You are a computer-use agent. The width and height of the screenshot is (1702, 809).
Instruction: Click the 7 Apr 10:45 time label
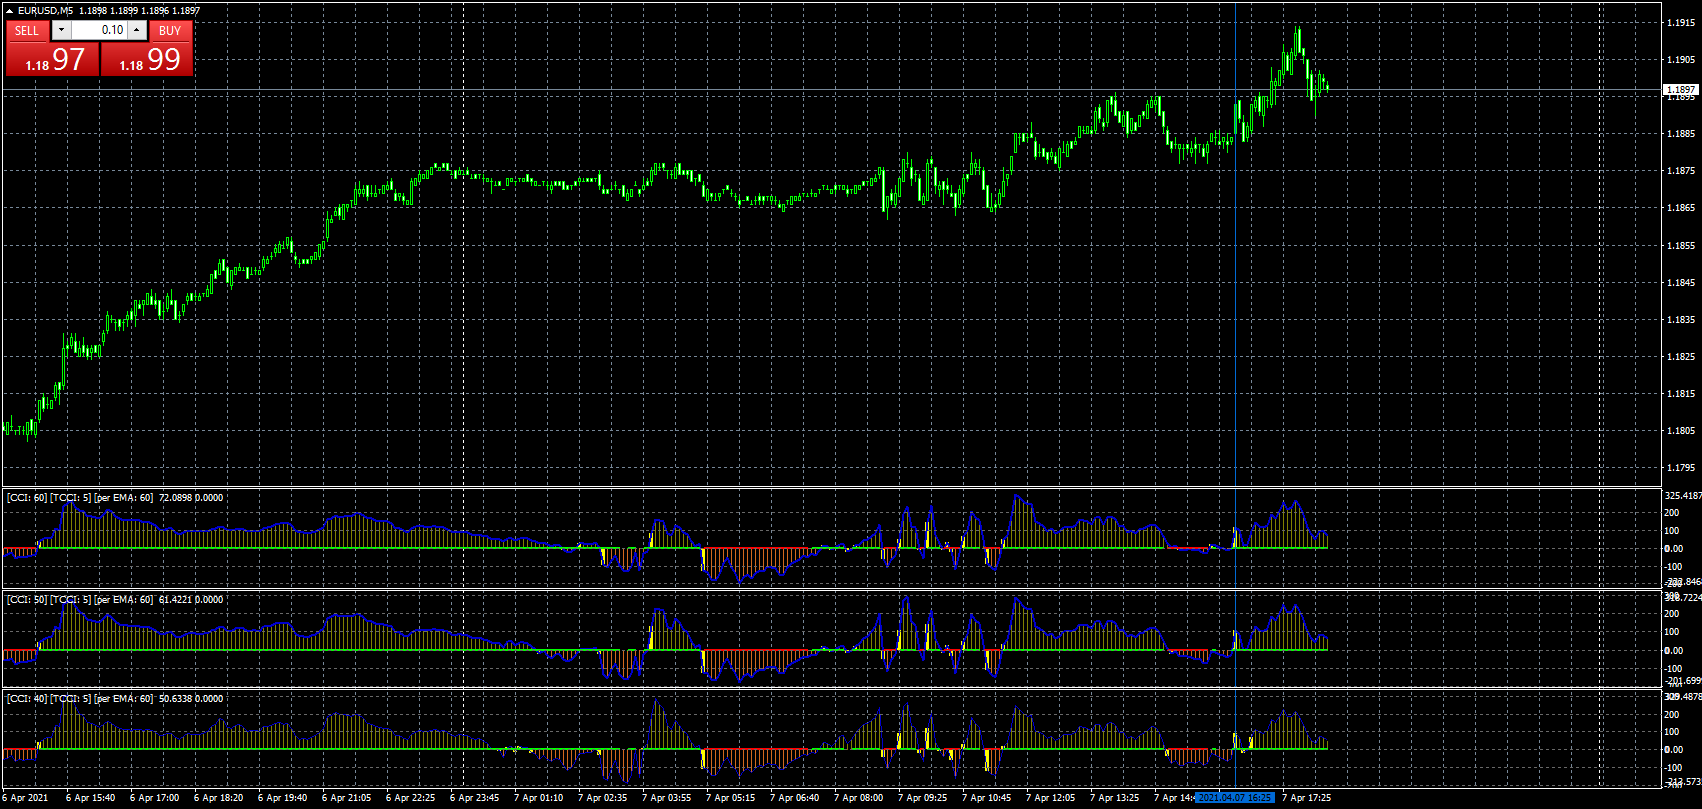click(986, 798)
